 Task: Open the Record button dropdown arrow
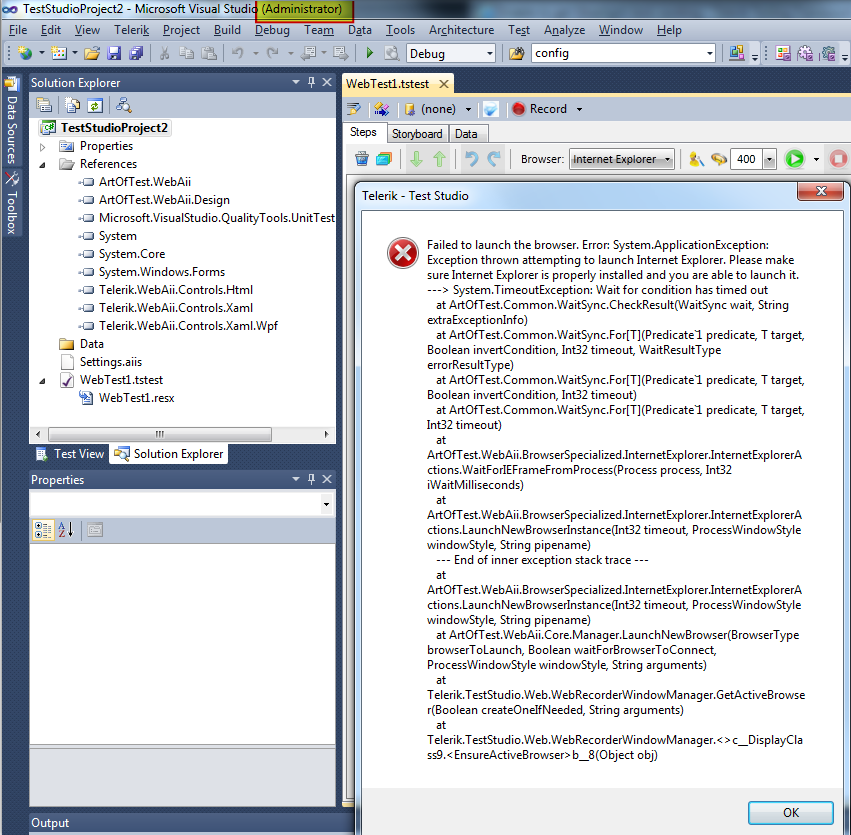(x=580, y=109)
